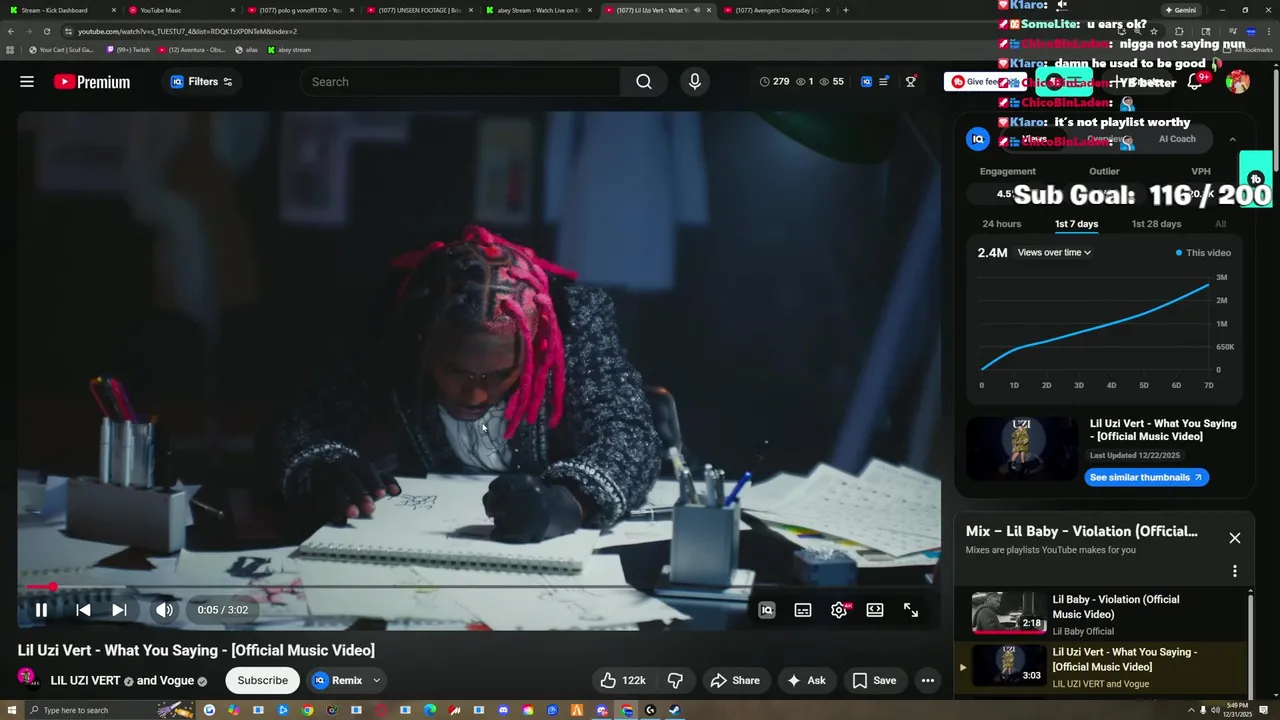Image resolution: width=1280 pixels, height=720 pixels.
Task: Toggle subtitles/closed captions button
Action: click(803, 610)
